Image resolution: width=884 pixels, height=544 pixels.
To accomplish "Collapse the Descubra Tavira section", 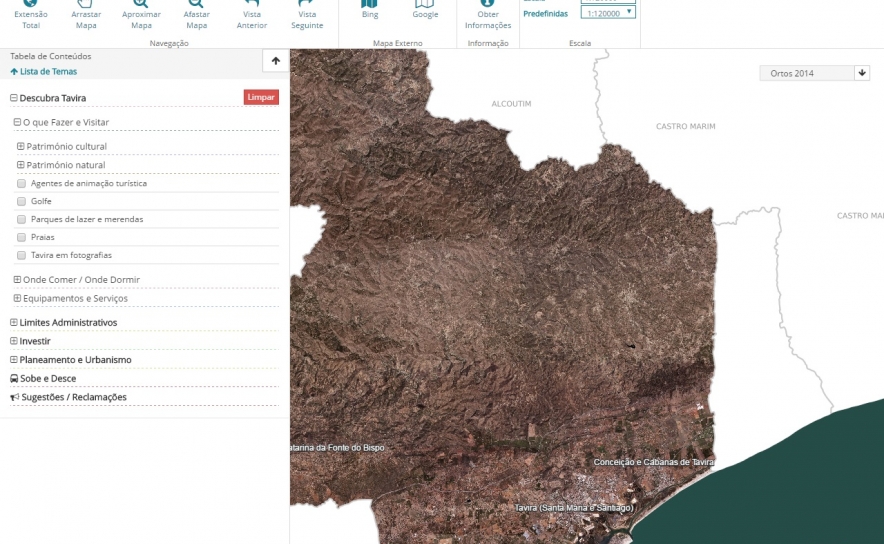I will pos(14,98).
